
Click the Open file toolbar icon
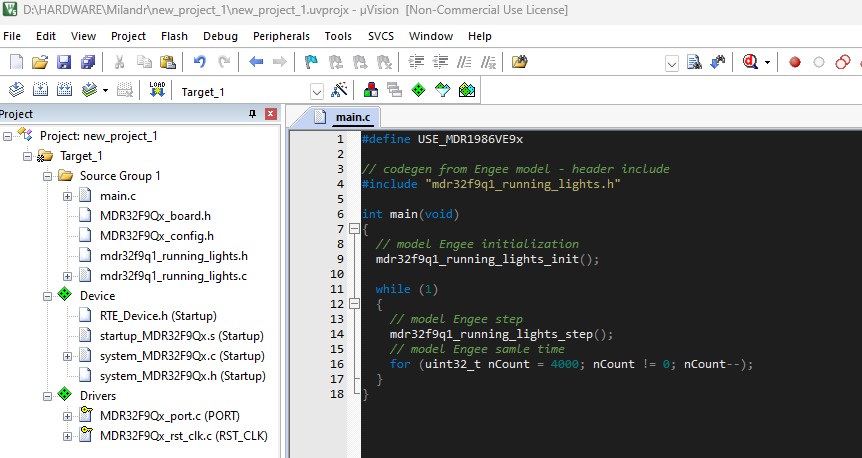(40, 62)
